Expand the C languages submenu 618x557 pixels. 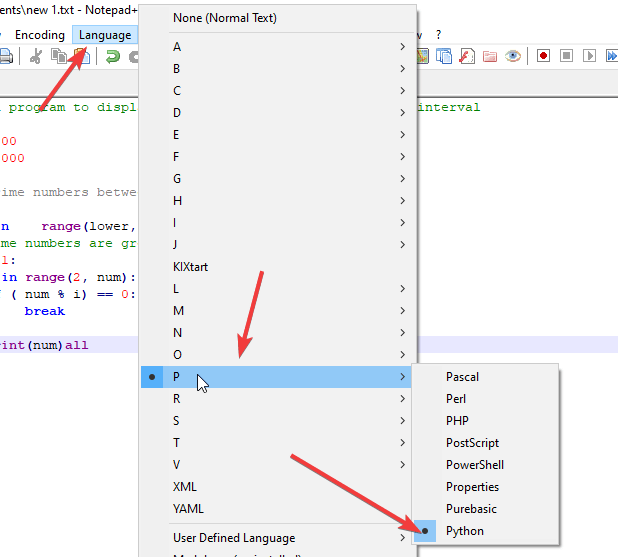pos(278,91)
